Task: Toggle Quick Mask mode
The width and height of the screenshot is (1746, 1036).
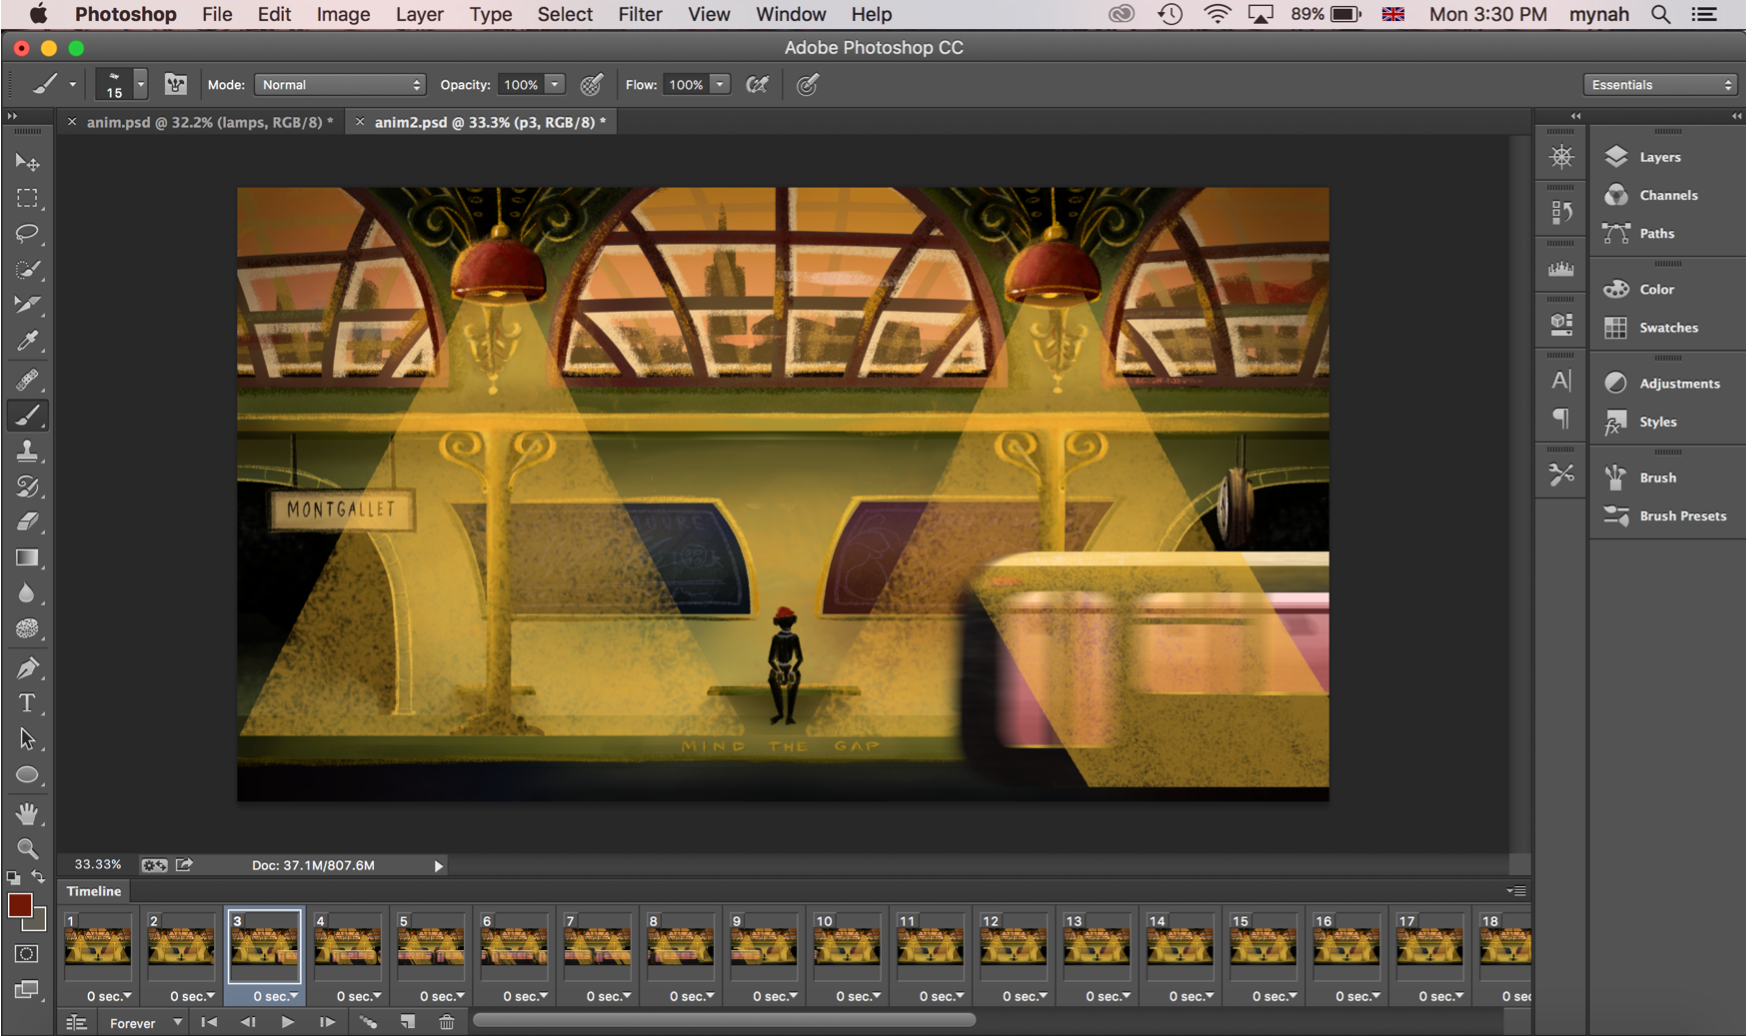Action: click(x=27, y=954)
